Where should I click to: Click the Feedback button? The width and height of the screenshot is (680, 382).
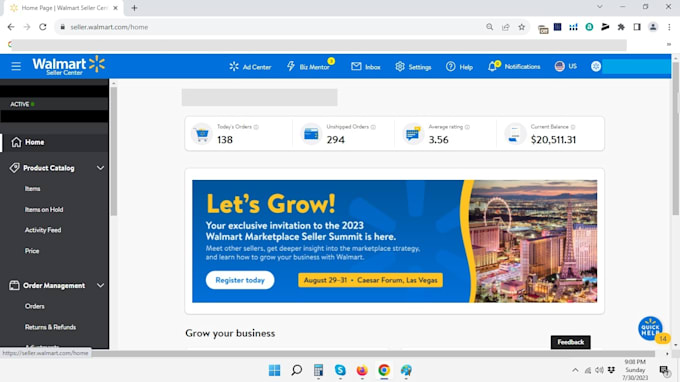coord(571,342)
